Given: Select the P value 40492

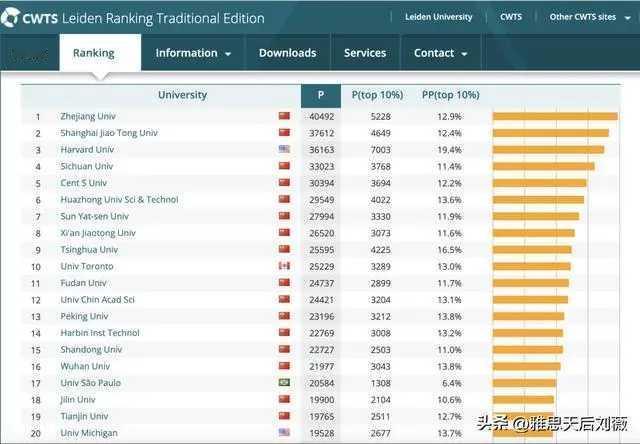Looking at the screenshot, I should coord(322,117).
